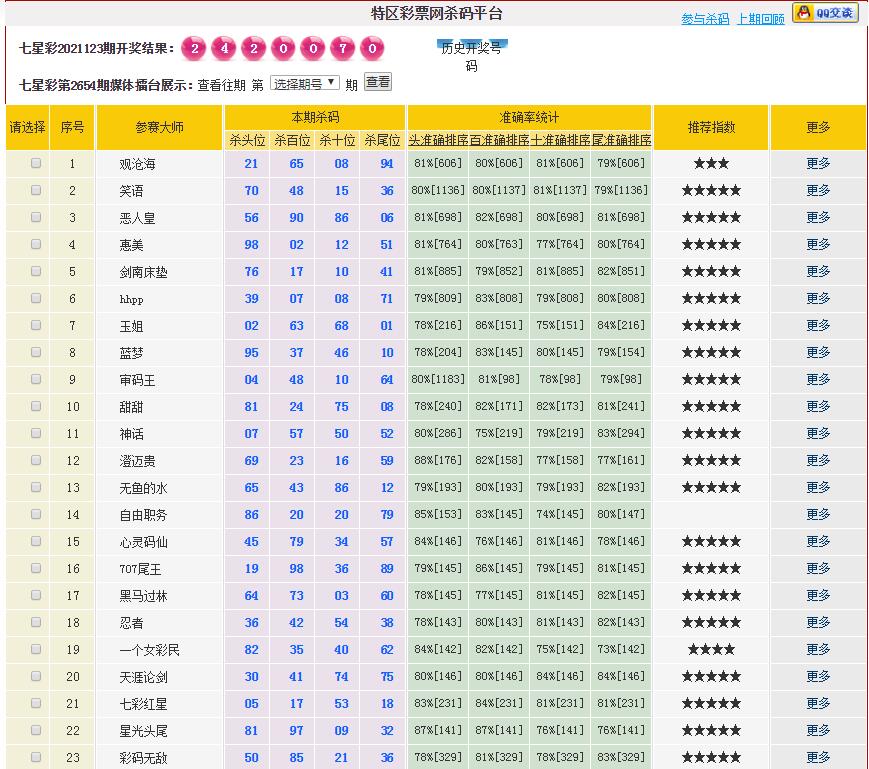
Task: Click the three-star rating for 观沧海
Action: [x=711, y=163]
